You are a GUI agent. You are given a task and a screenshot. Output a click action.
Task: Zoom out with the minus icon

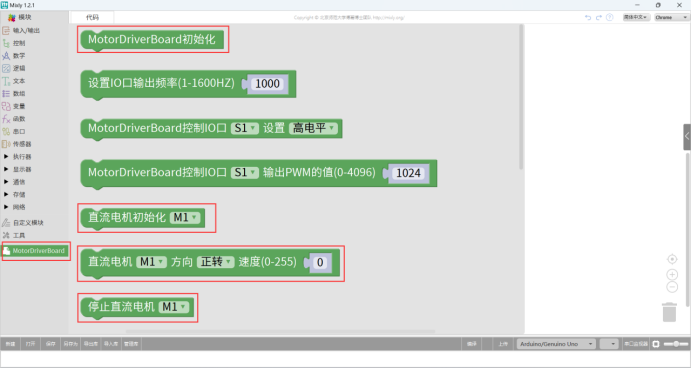pyautogui.click(x=672, y=287)
